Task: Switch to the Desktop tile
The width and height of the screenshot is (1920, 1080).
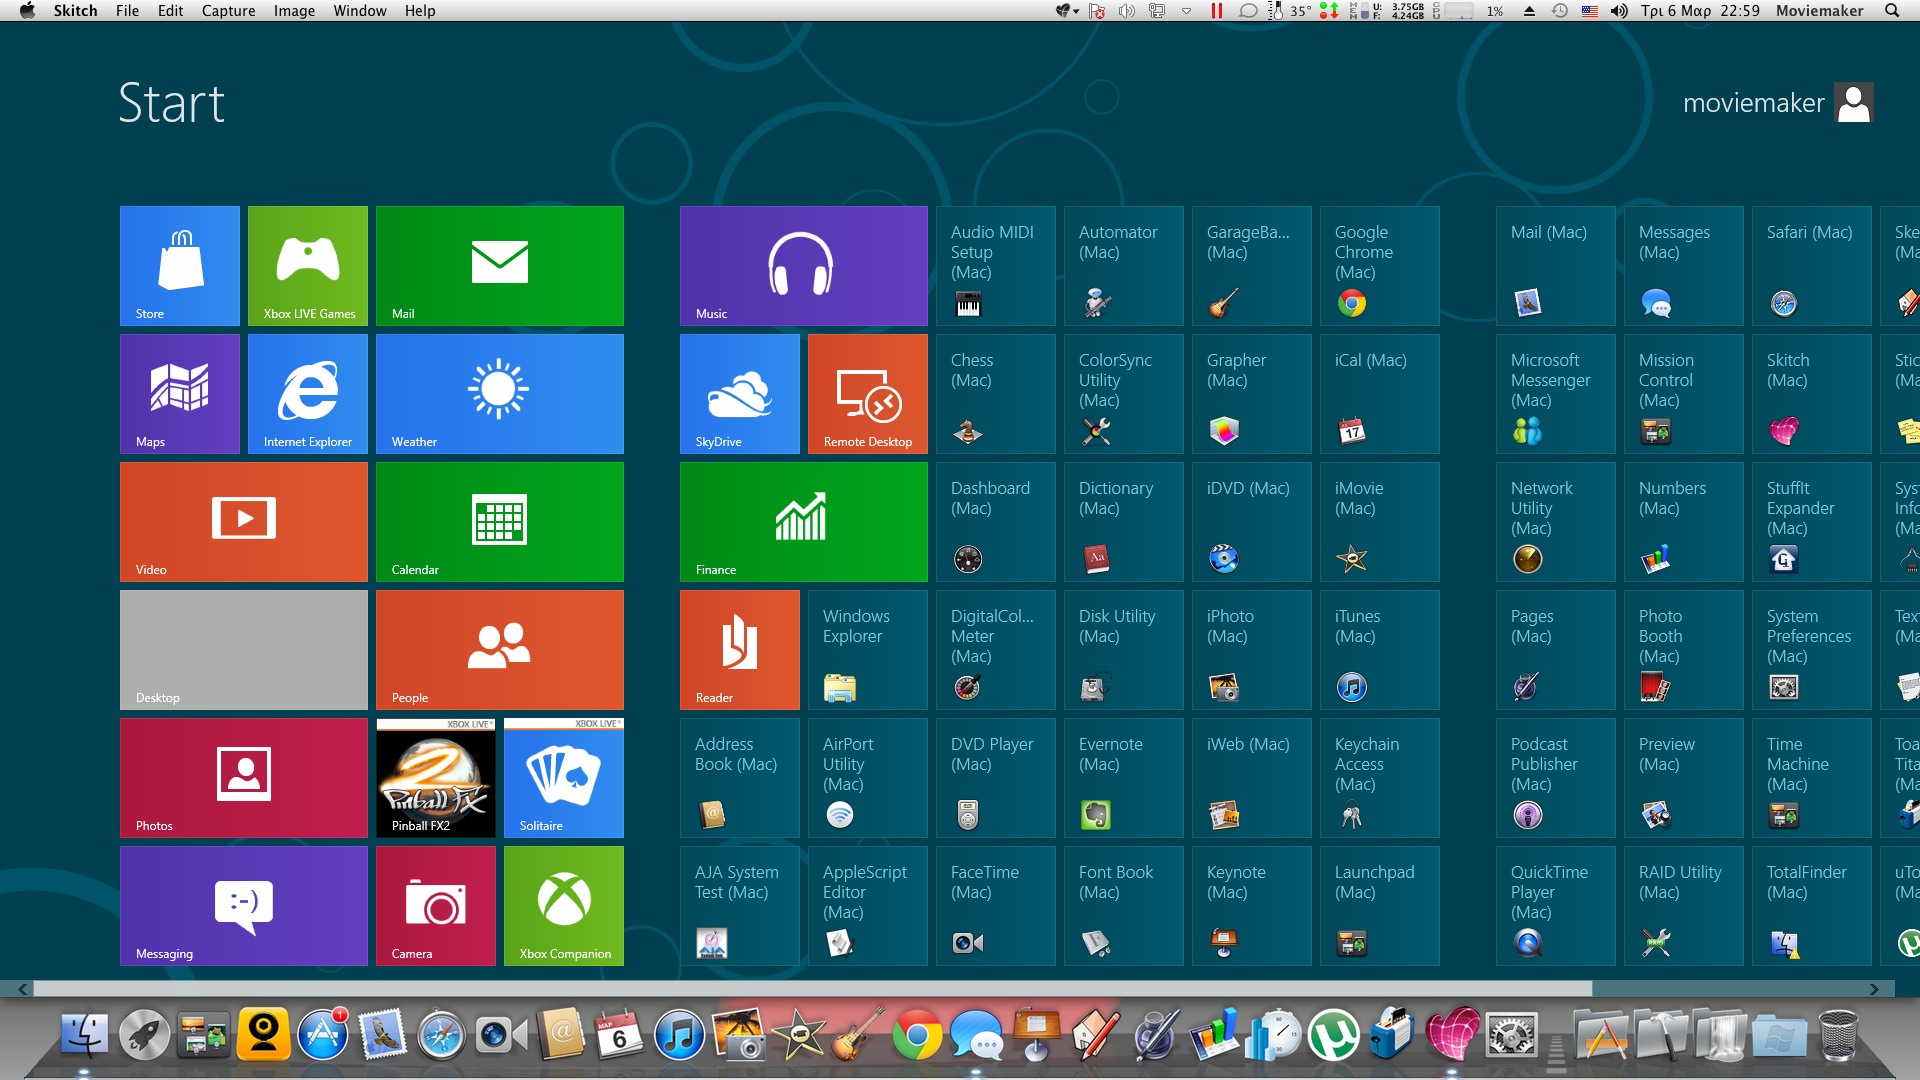Action: pos(244,650)
